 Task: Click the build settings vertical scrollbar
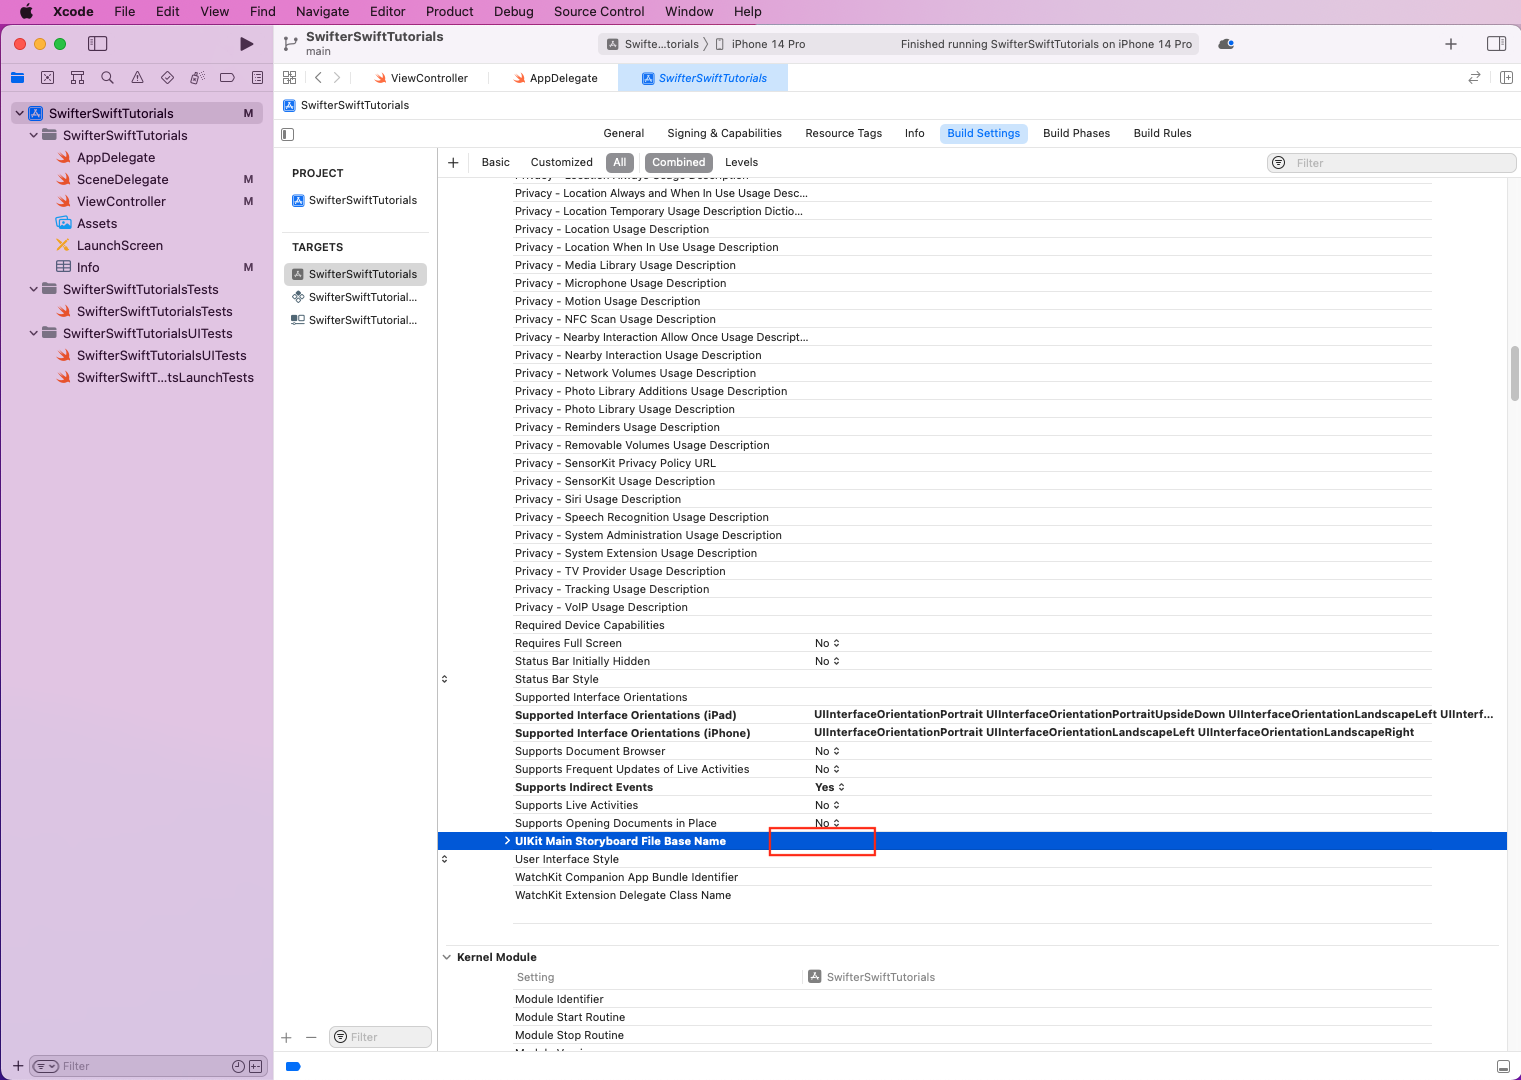tap(1514, 374)
